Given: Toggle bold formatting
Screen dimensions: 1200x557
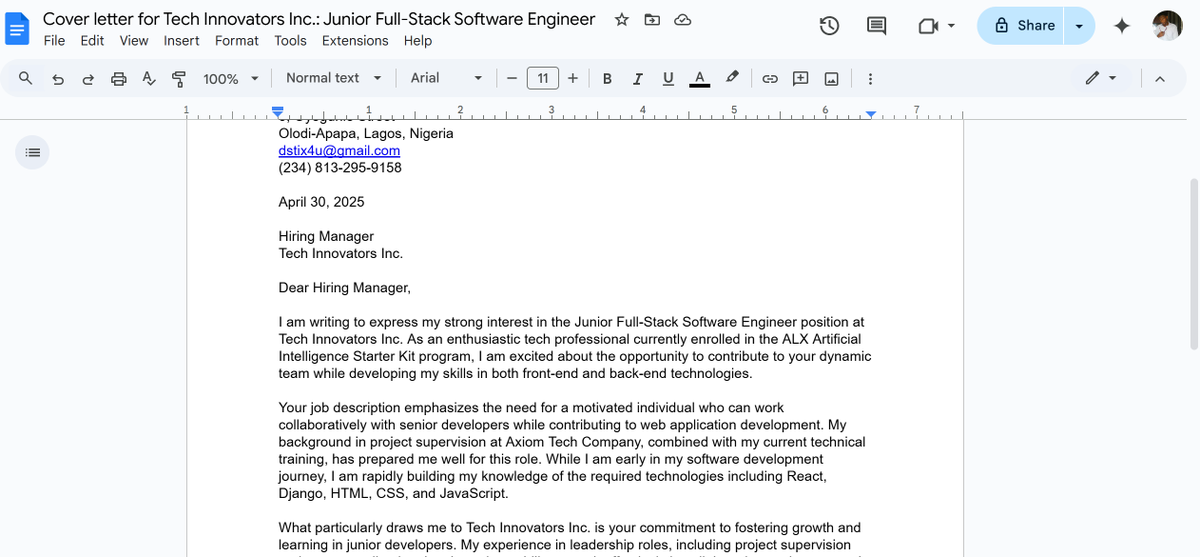Looking at the screenshot, I should [x=607, y=78].
